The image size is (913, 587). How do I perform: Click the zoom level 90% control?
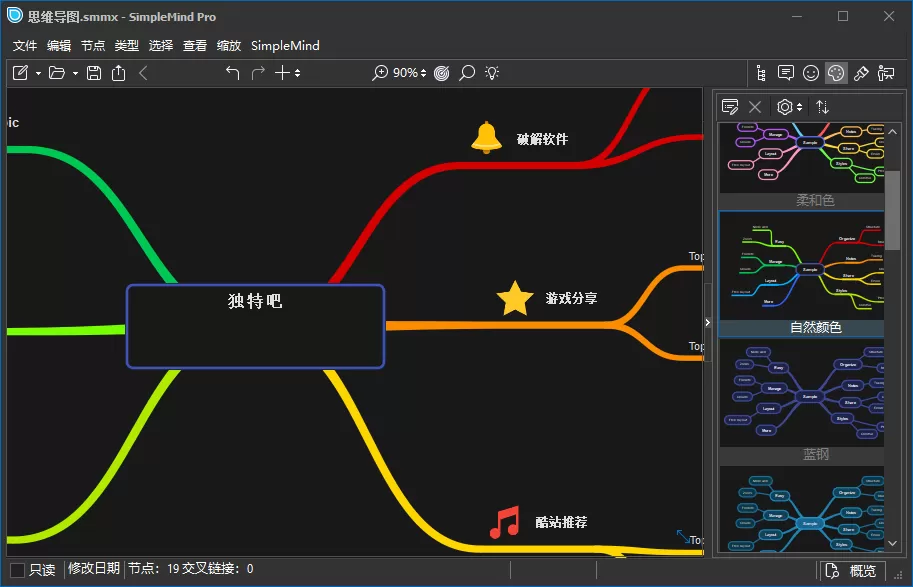(x=407, y=72)
